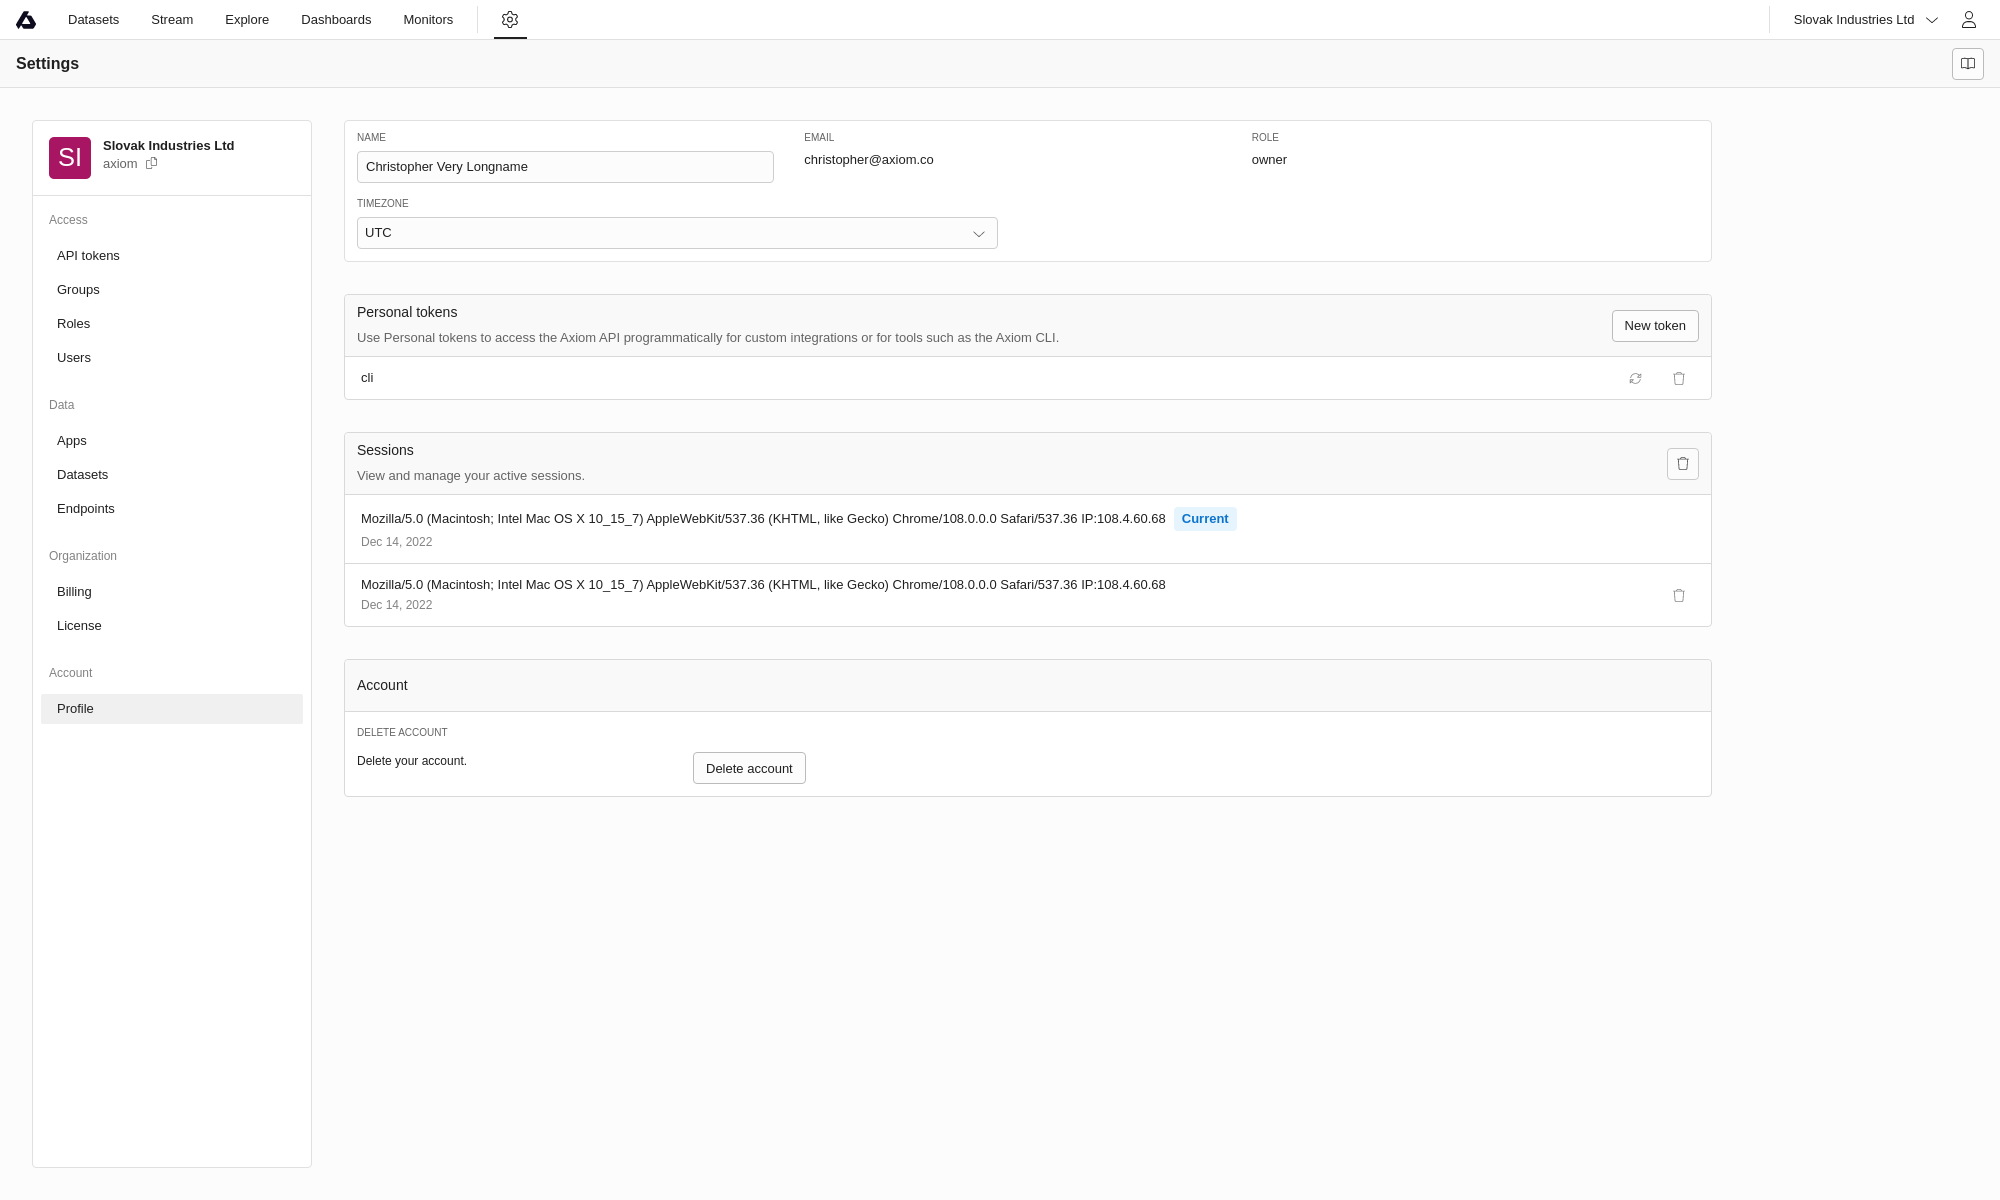Click the Axiom logo icon
This screenshot has height=1200, width=2000.
click(x=26, y=20)
